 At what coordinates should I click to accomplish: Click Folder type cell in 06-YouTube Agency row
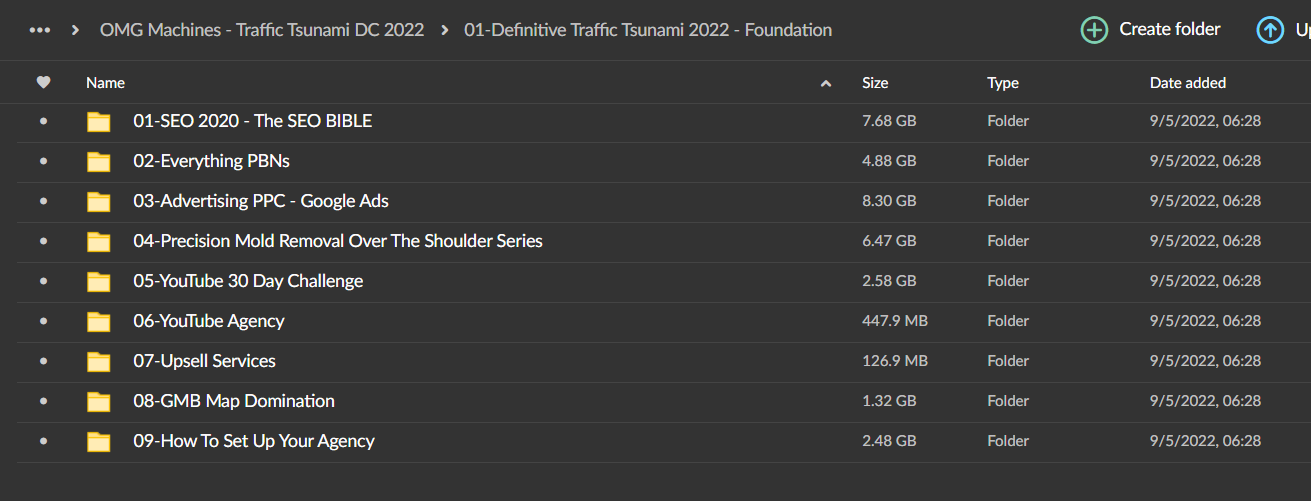[x=1008, y=321]
